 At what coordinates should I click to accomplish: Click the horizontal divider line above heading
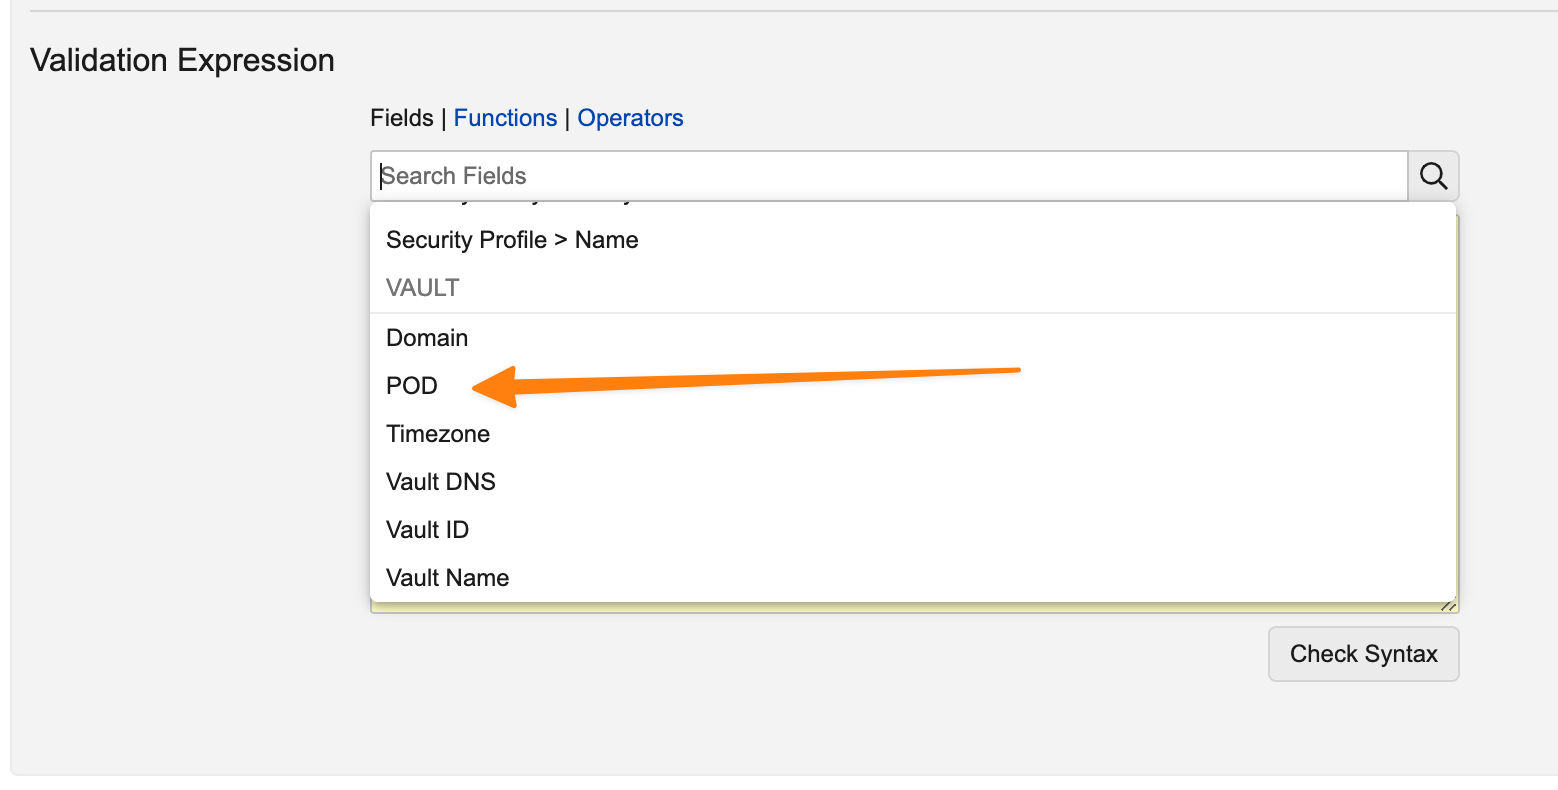click(794, 11)
